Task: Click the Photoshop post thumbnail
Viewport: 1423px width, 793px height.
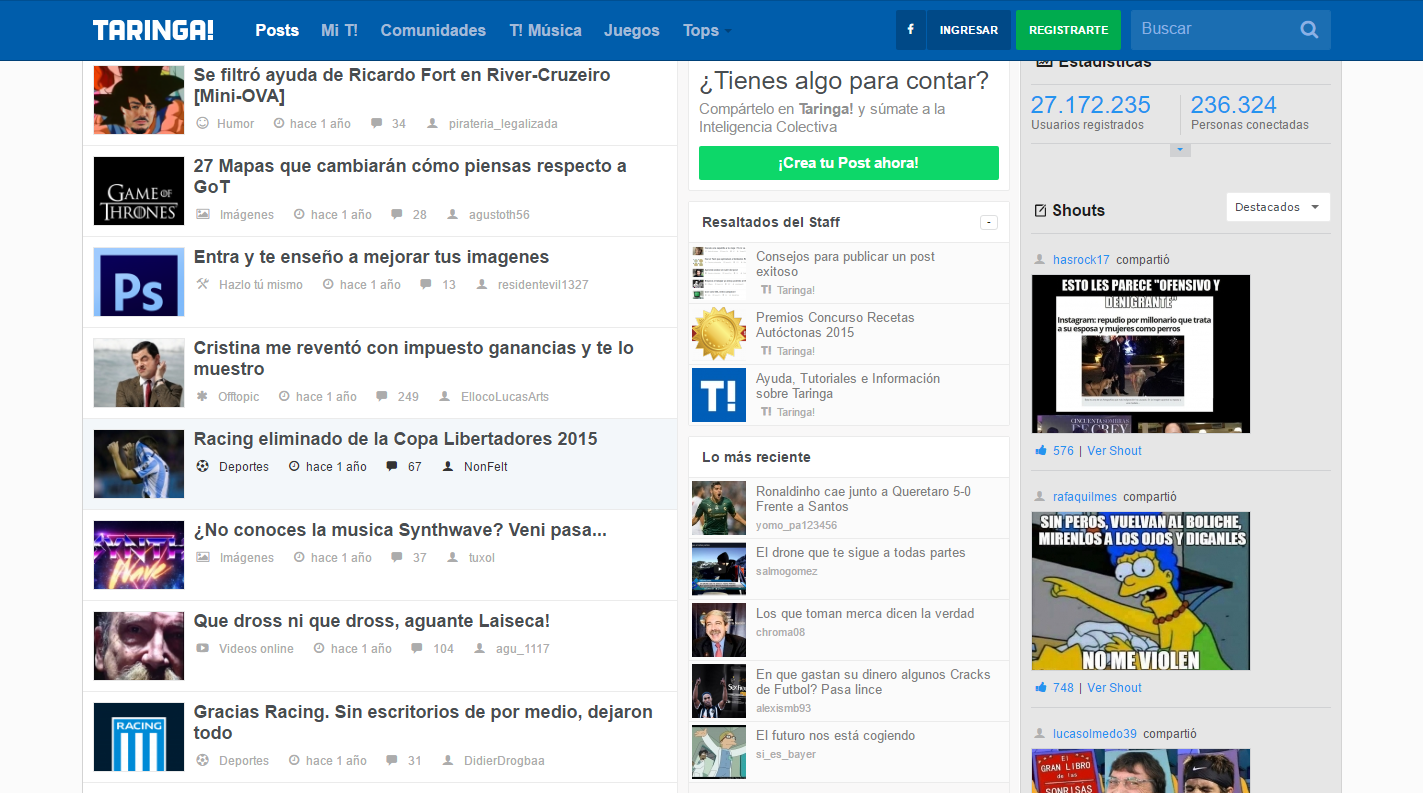Action: [139, 282]
